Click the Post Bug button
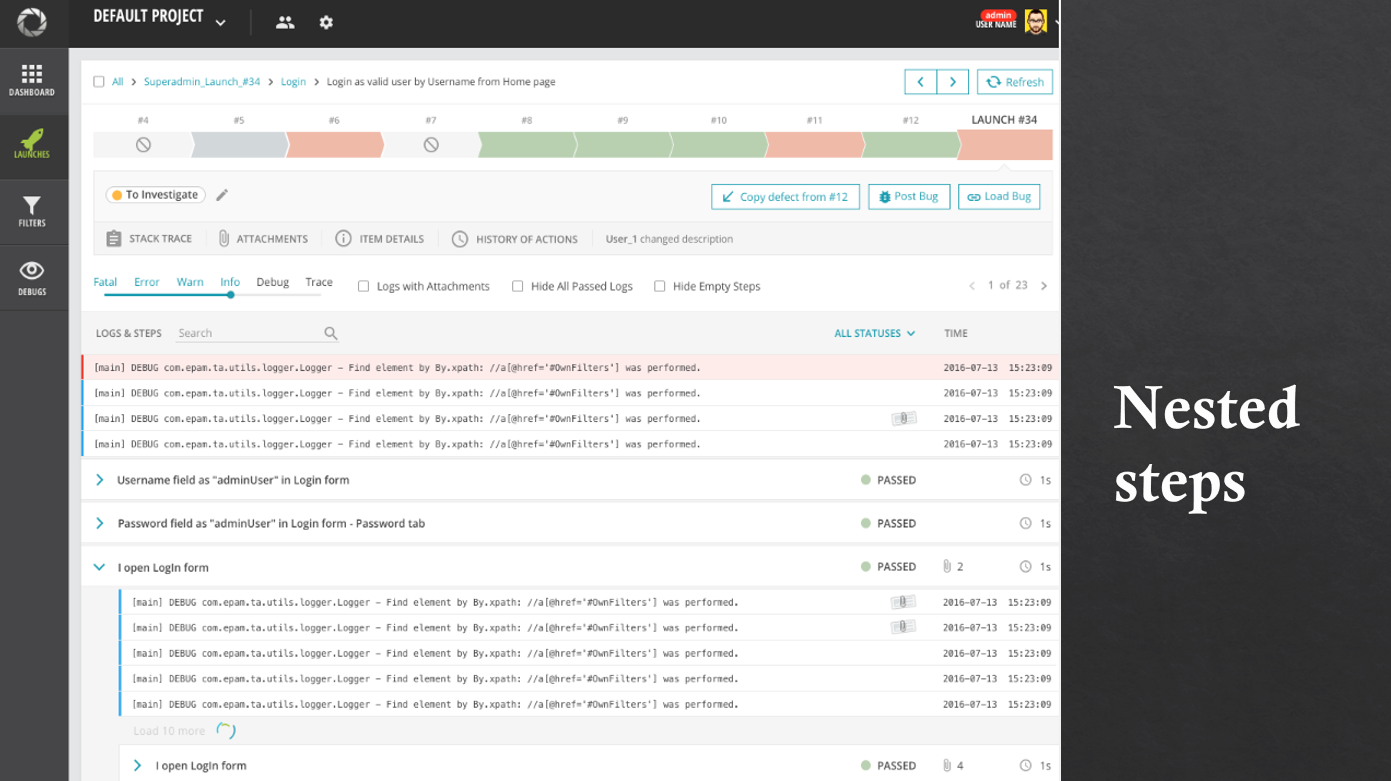This screenshot has width=1391, height=781. (x=908, y=196)
